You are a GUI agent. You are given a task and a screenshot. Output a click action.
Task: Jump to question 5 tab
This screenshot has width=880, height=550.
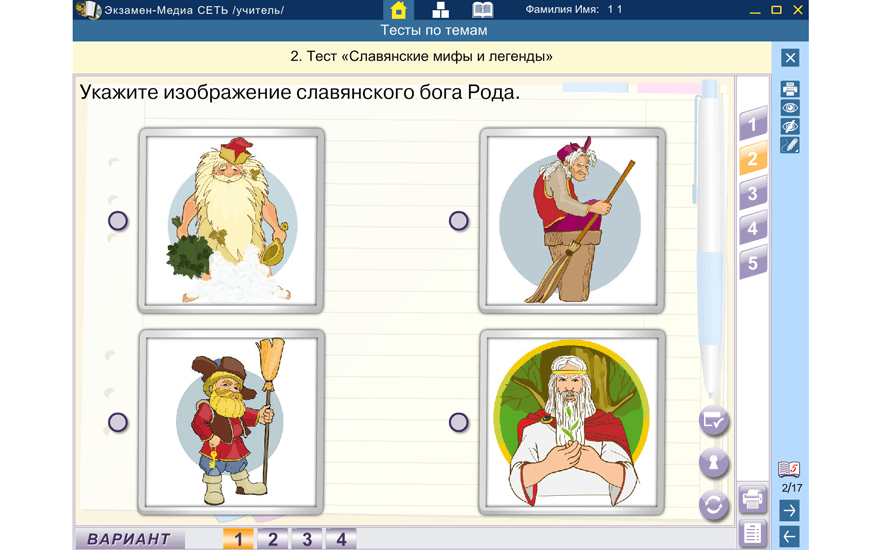tap(753, 263)
